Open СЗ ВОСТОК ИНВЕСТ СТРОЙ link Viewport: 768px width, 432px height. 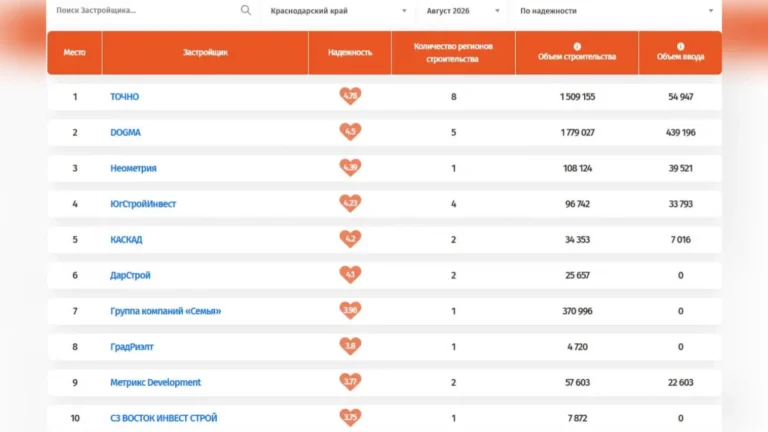164,418
